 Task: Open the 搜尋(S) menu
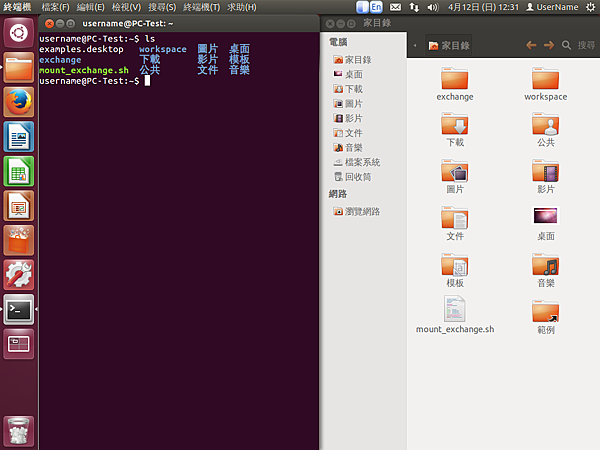click(162, 7)
